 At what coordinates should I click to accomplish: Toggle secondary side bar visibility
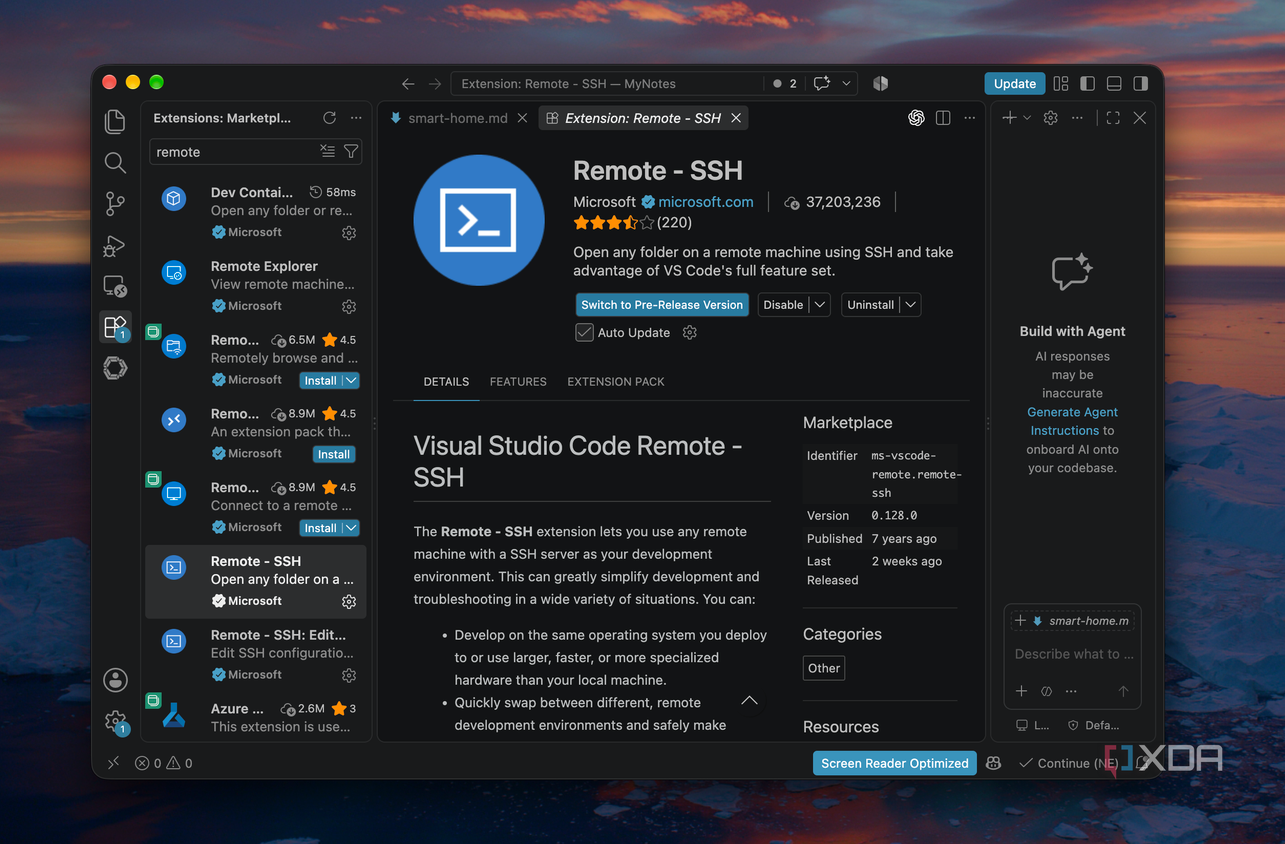[1140, 84]
